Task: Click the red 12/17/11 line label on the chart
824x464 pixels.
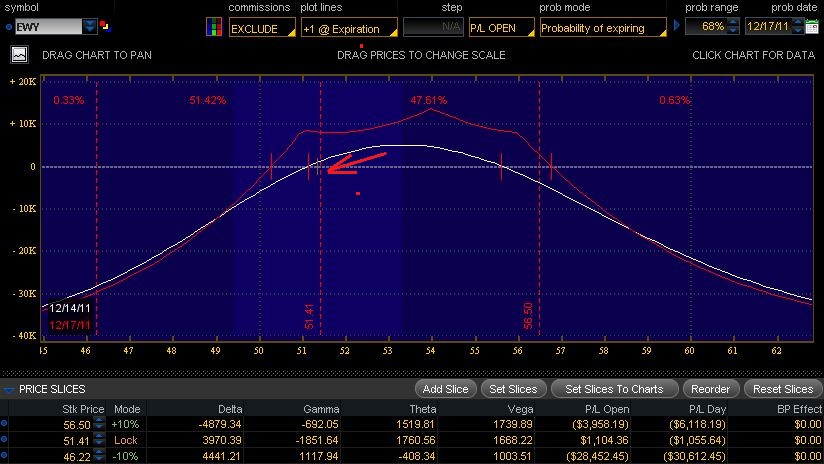Action: (70, 325)
